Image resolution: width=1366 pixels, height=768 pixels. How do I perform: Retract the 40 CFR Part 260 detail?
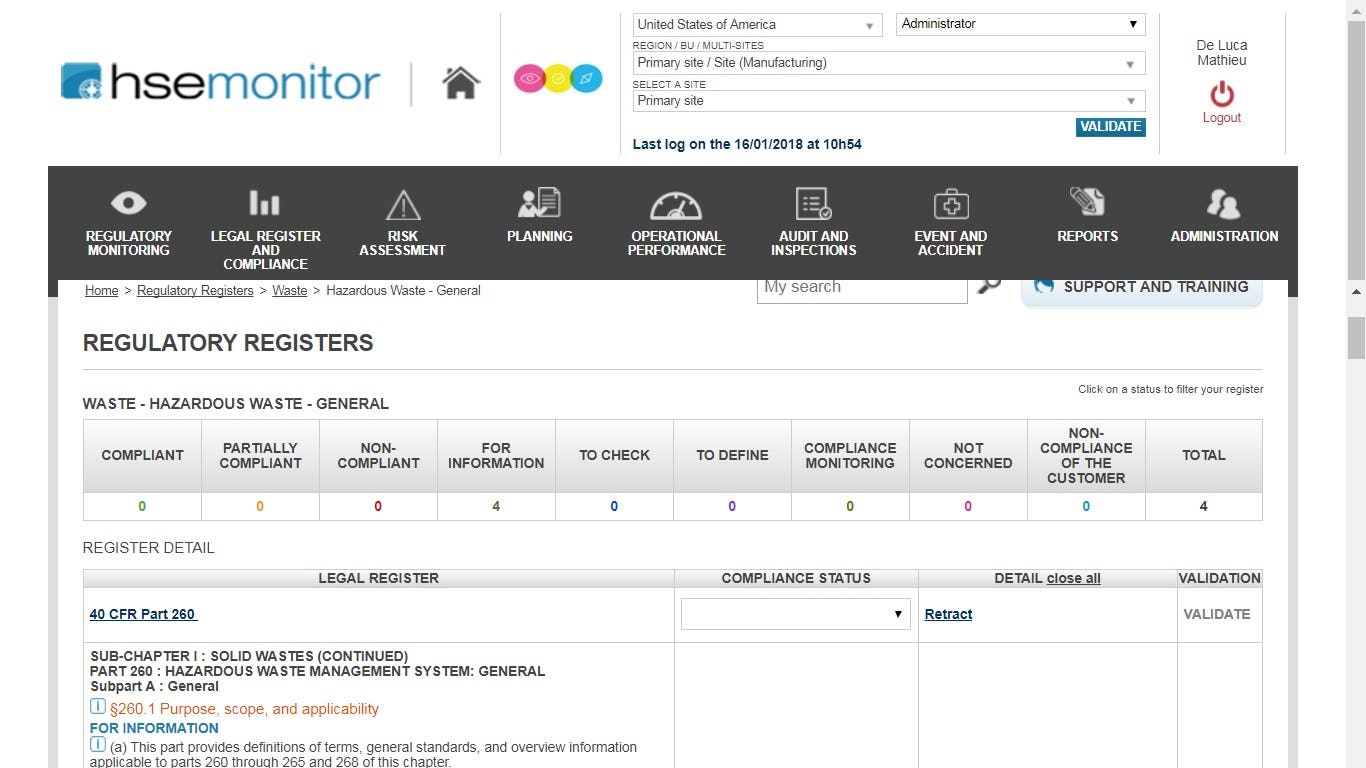click(x=948, y=613)
